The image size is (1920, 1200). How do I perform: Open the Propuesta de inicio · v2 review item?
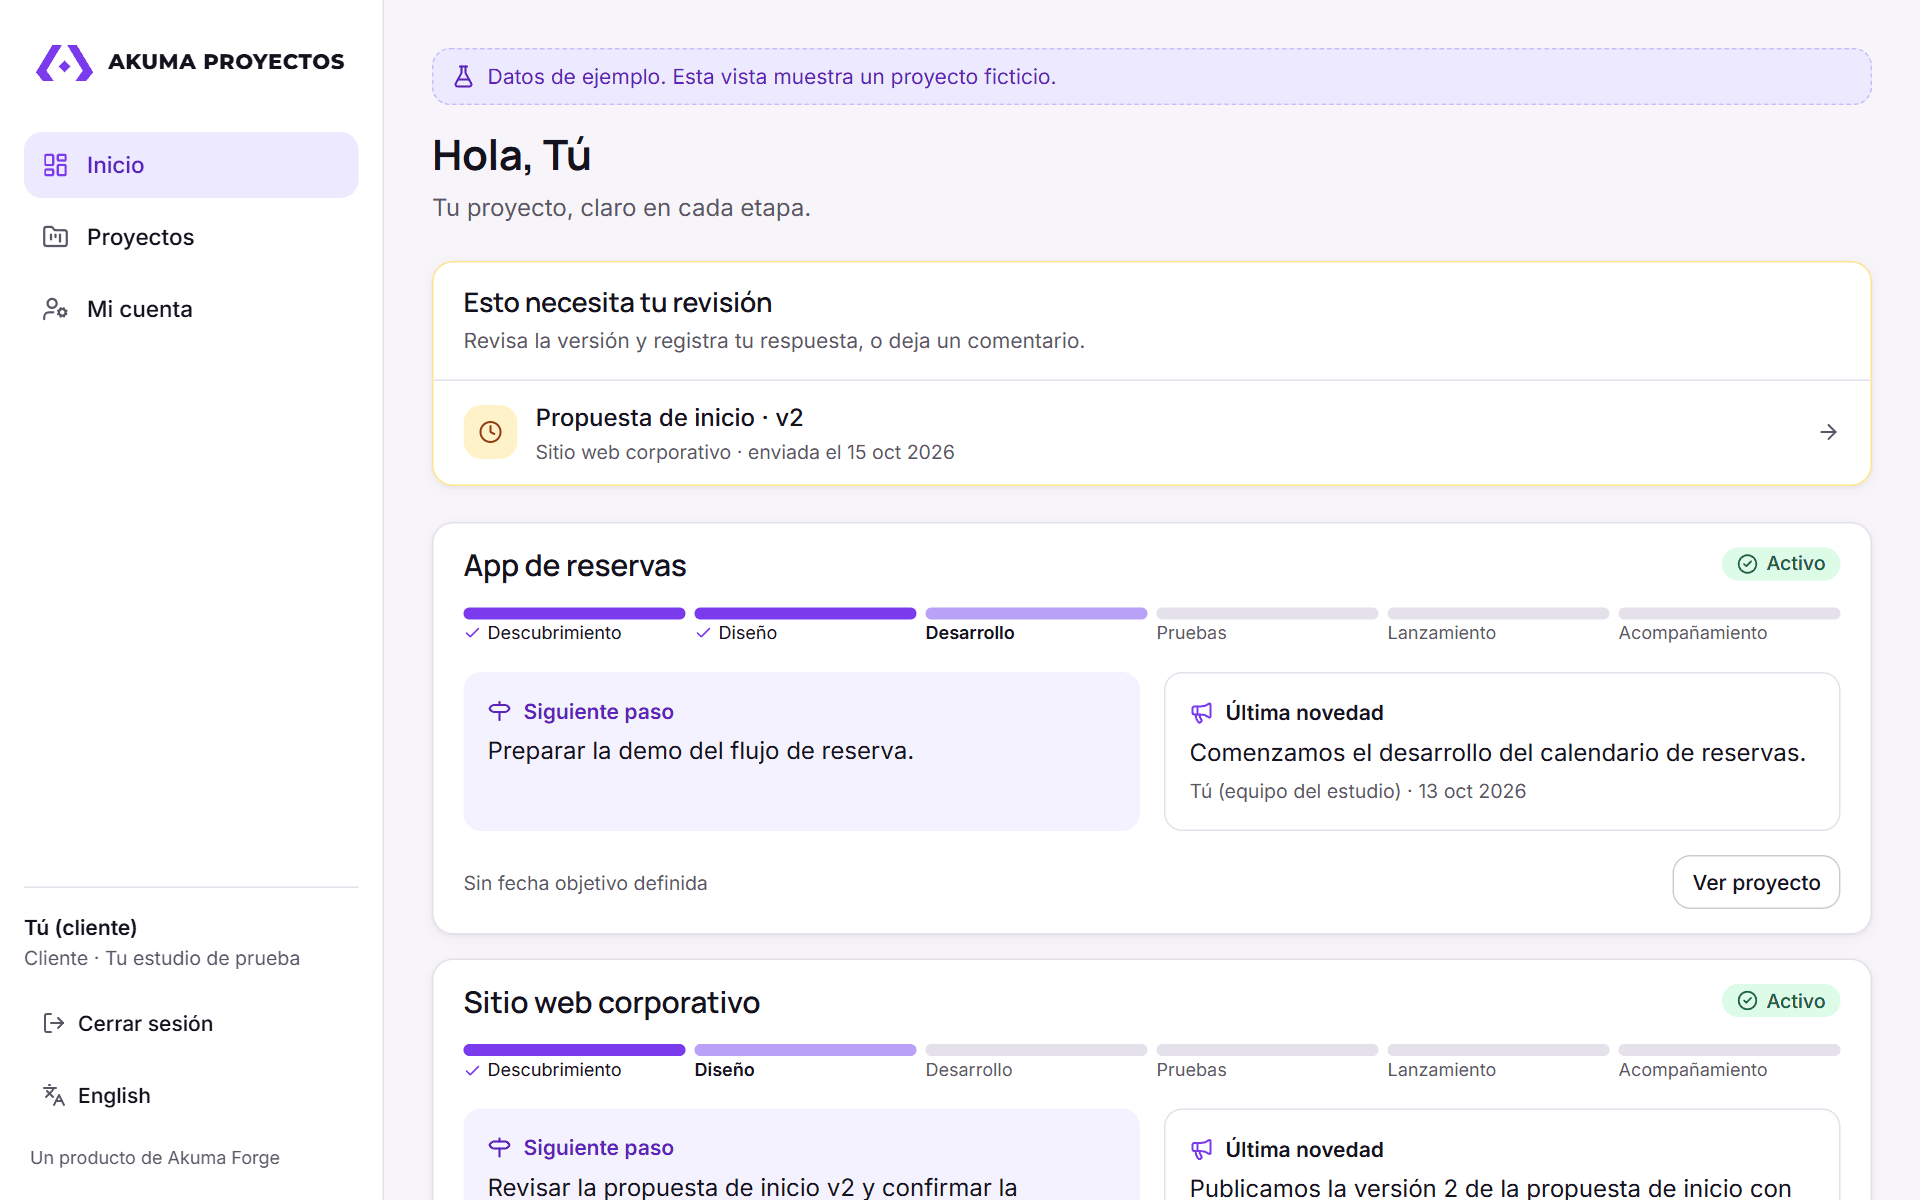(x=1151, y=433)
